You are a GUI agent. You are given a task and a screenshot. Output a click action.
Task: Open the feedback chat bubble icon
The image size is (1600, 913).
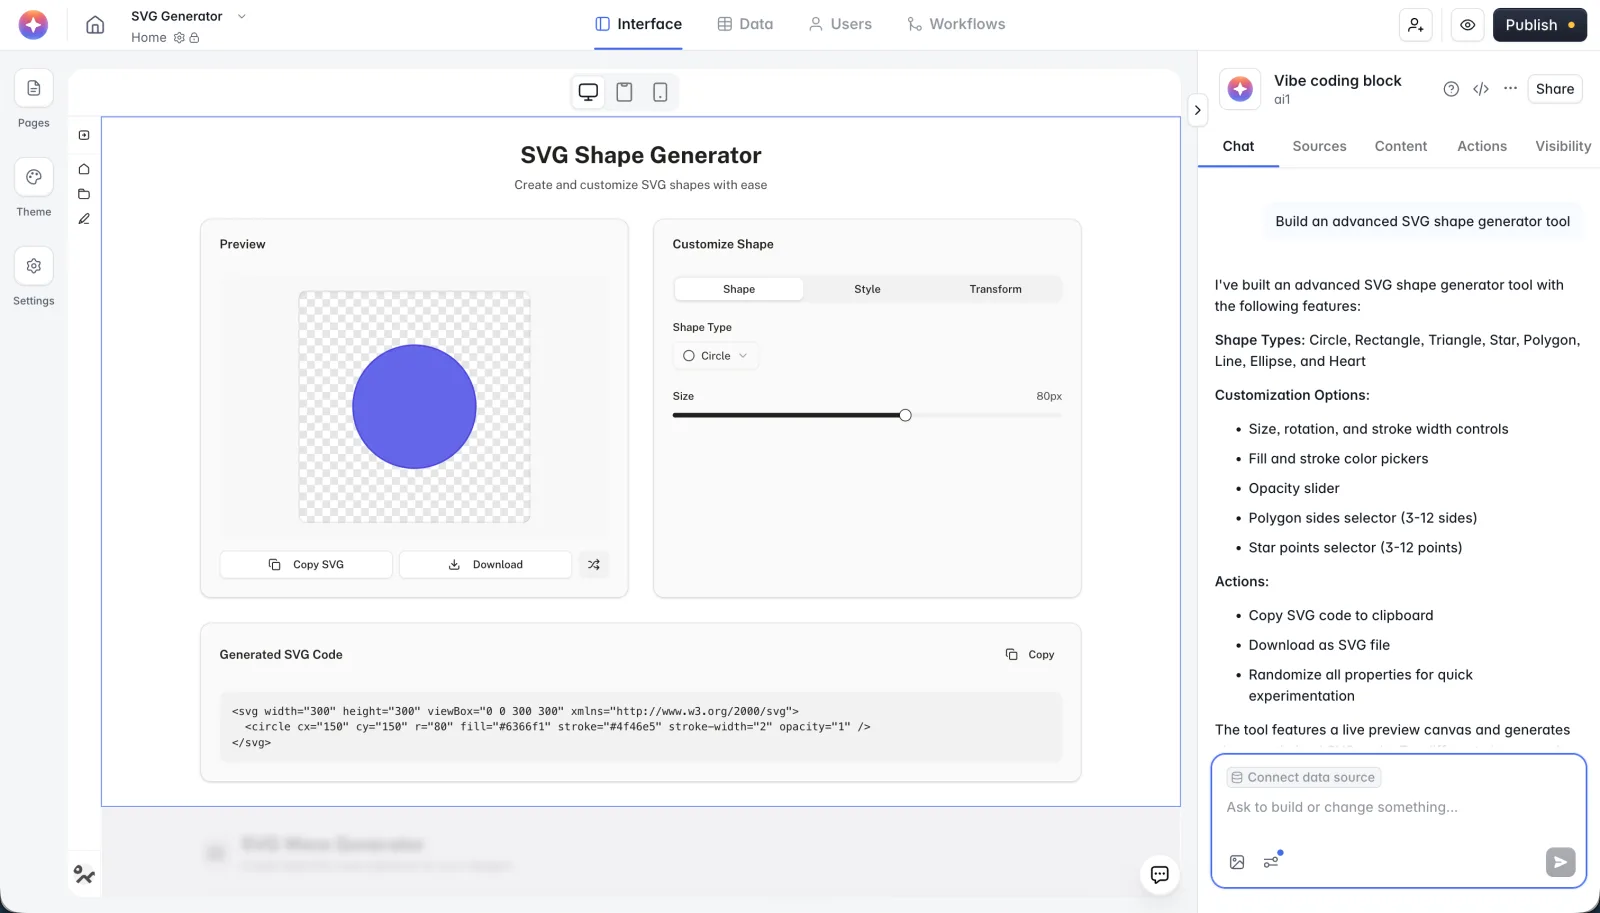pos(1160,875)
